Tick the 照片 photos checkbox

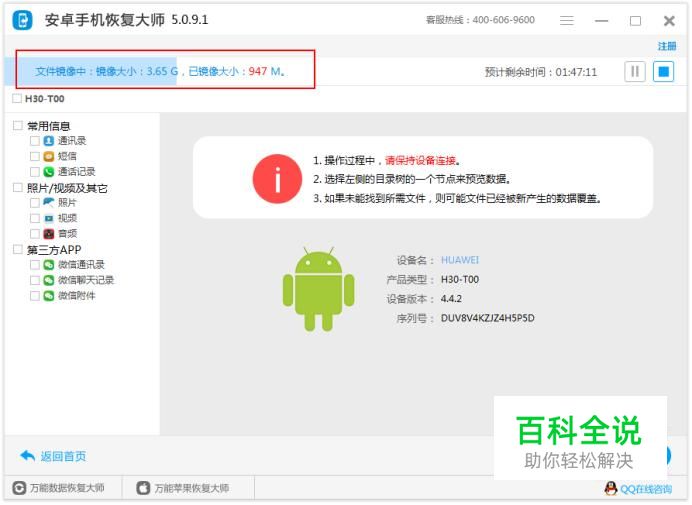point(35,203)
